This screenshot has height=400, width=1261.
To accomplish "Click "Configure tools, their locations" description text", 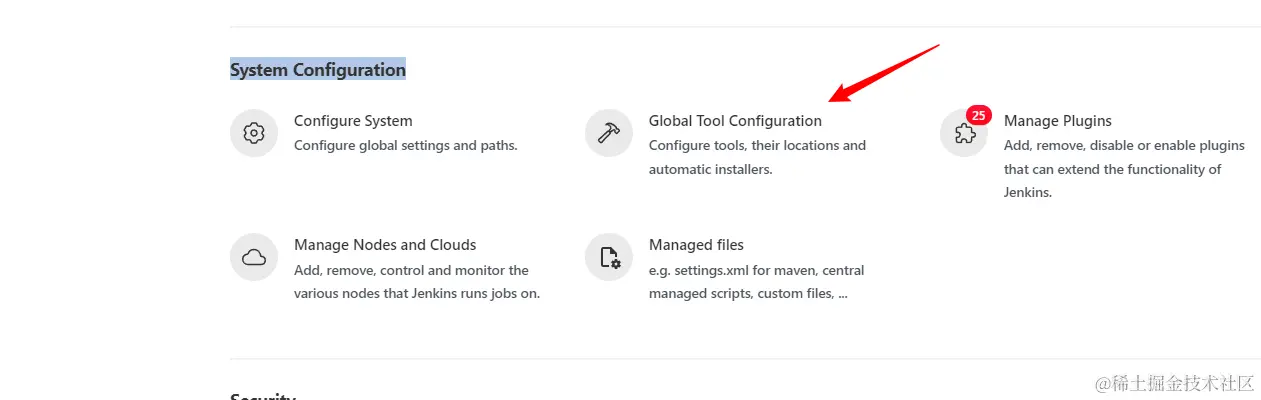I will (757, 146).
